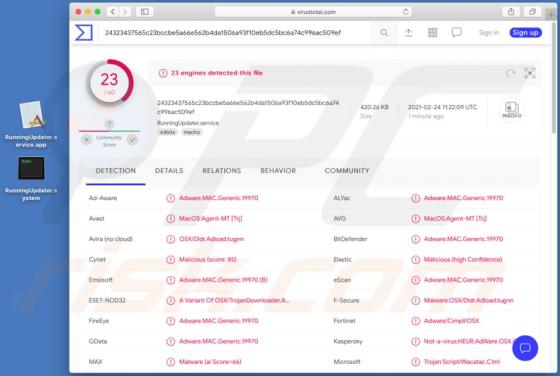
Task: Reload page using address bar icon
Action: tap(406, 12)
